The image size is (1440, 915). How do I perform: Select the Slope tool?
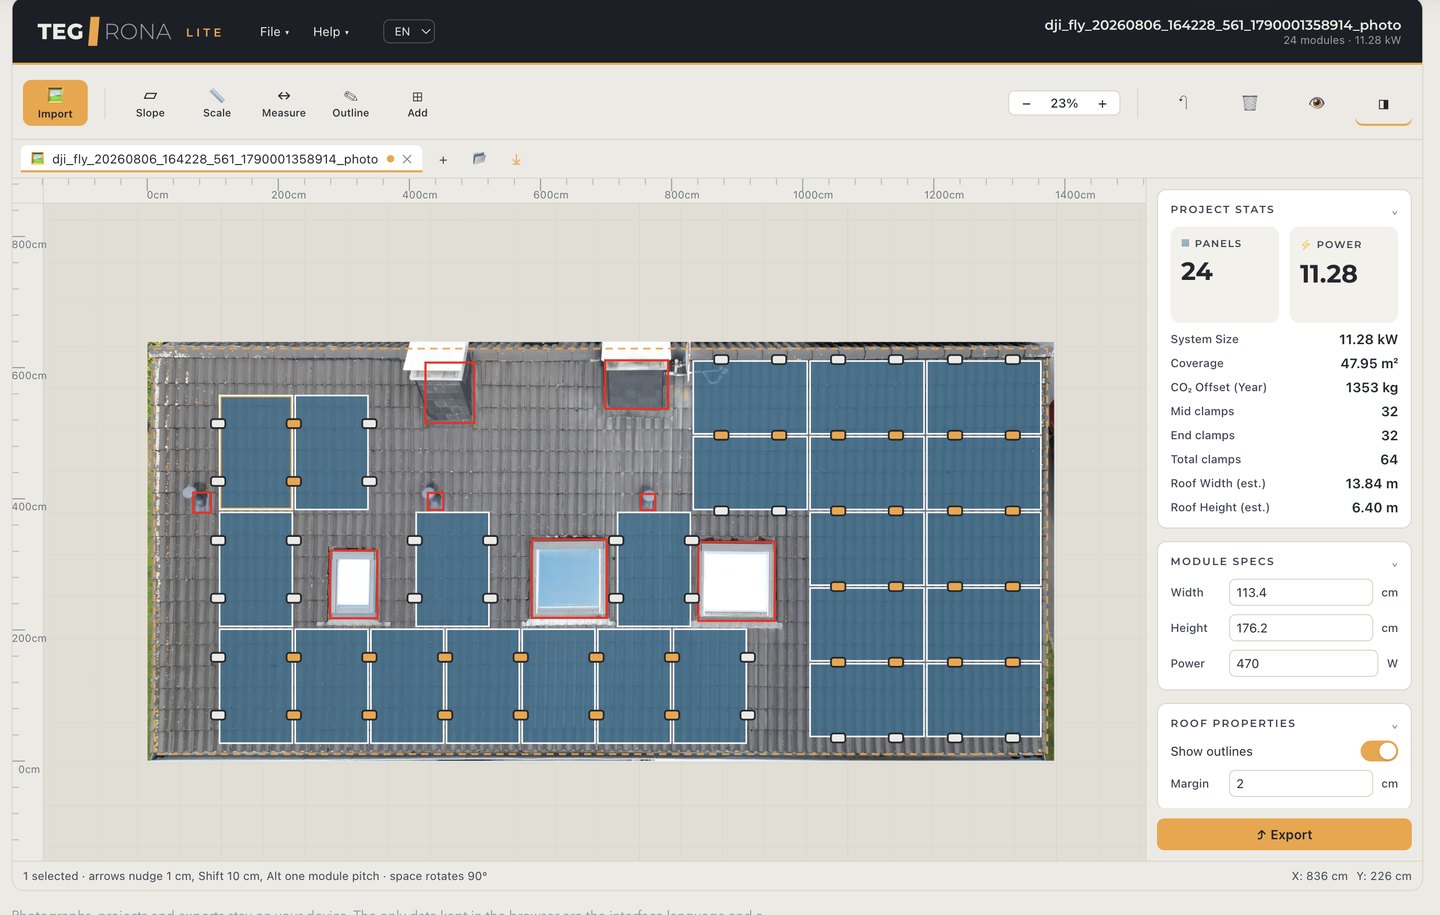[150, 103]
